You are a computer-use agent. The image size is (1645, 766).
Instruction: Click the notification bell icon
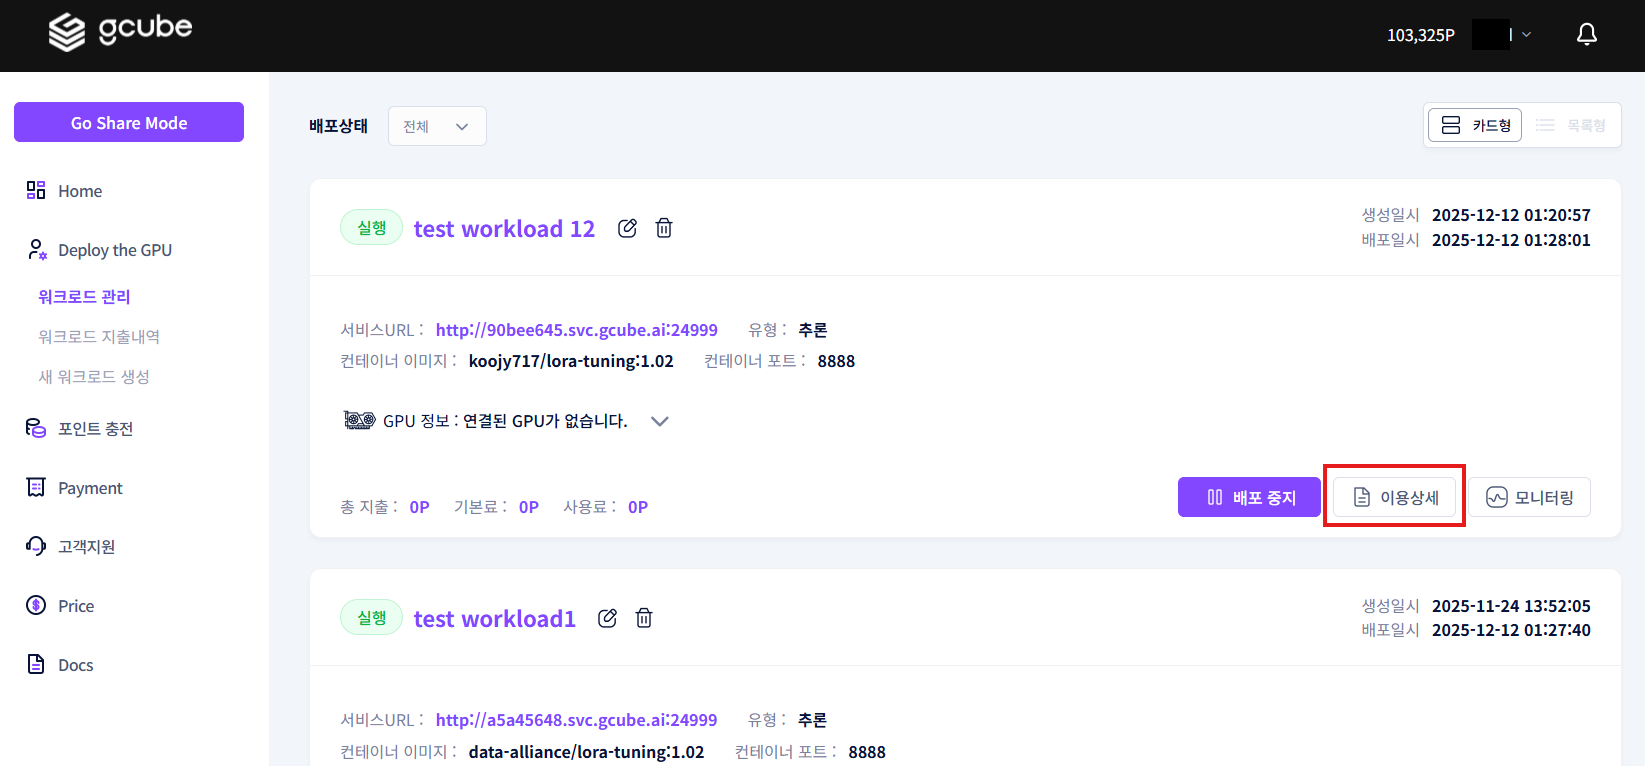click(x=1586, y=35)
